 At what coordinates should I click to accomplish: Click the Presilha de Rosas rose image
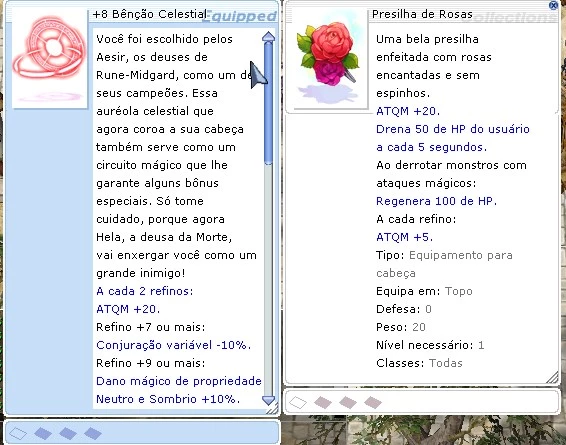(x=328, y=60)
